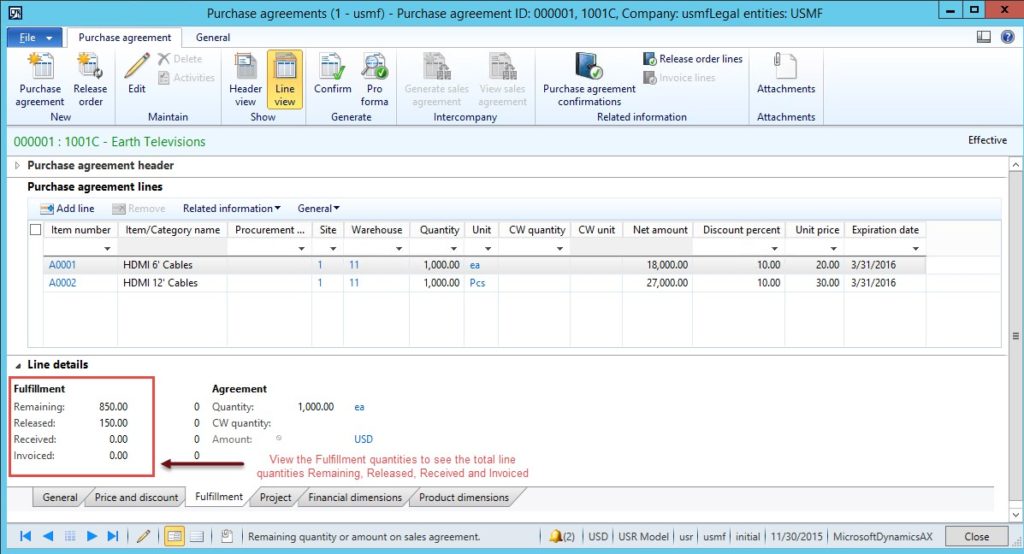Click the Delete button in Maintain
Screen dimensions: 1024x554
point(180,59)
